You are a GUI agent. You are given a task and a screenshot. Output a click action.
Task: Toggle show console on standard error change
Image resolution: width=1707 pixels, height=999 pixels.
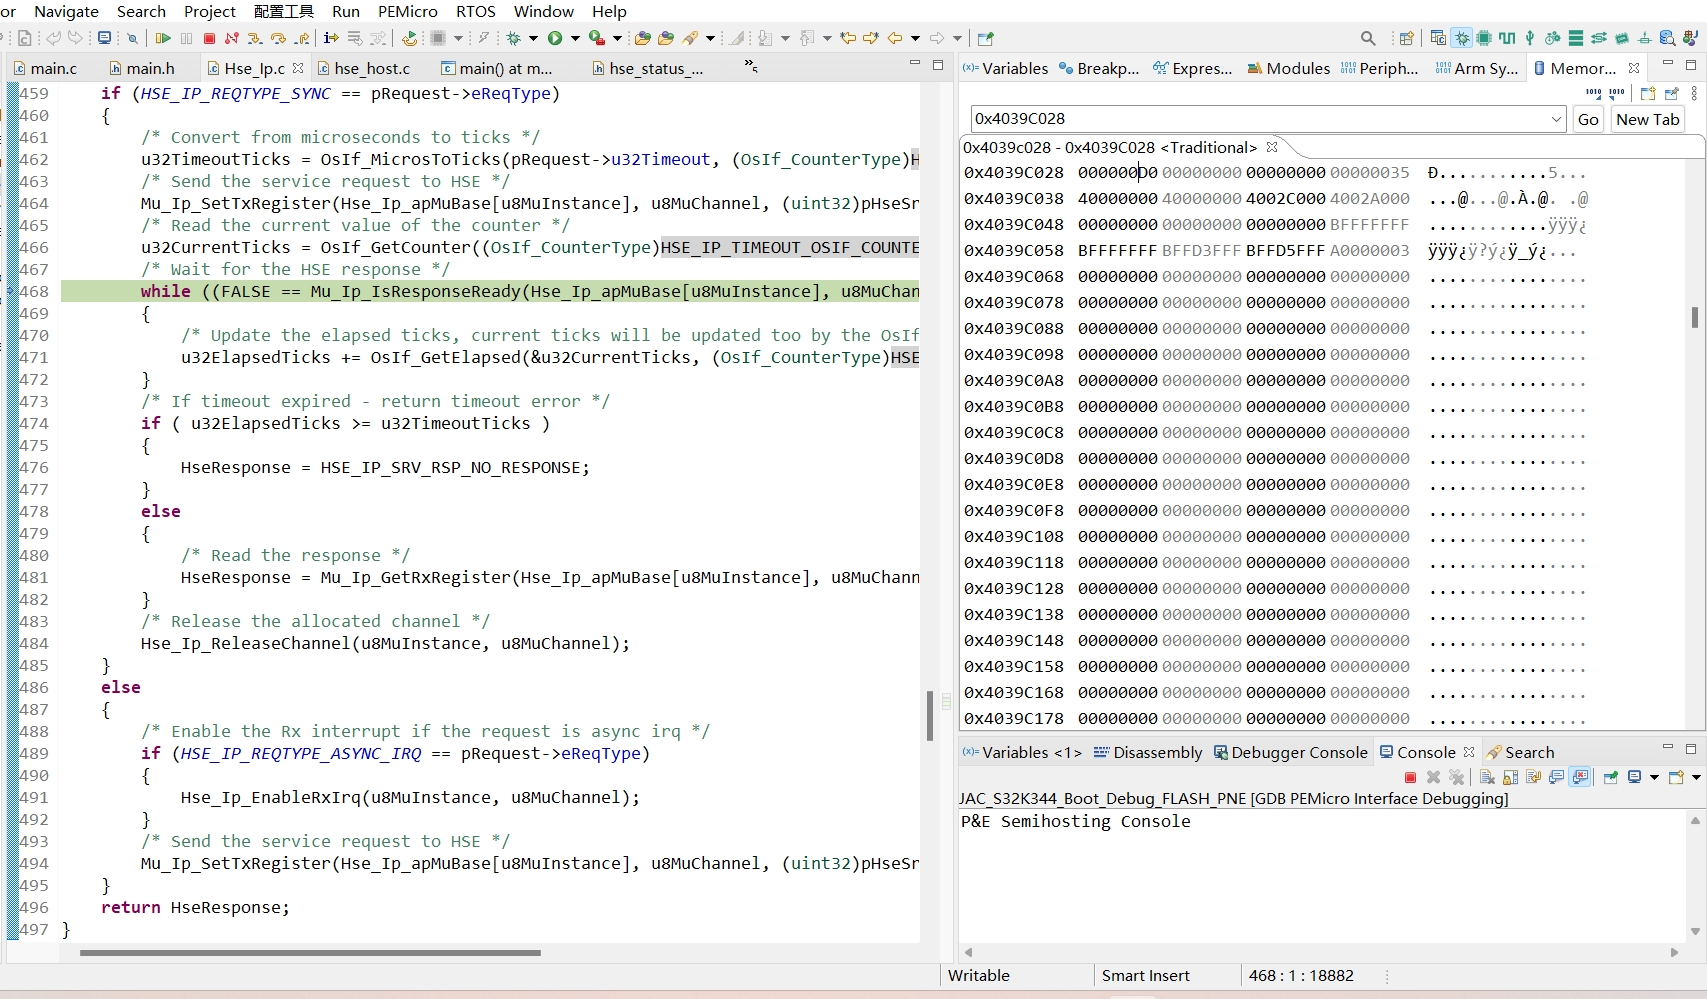pos(1580,777)
